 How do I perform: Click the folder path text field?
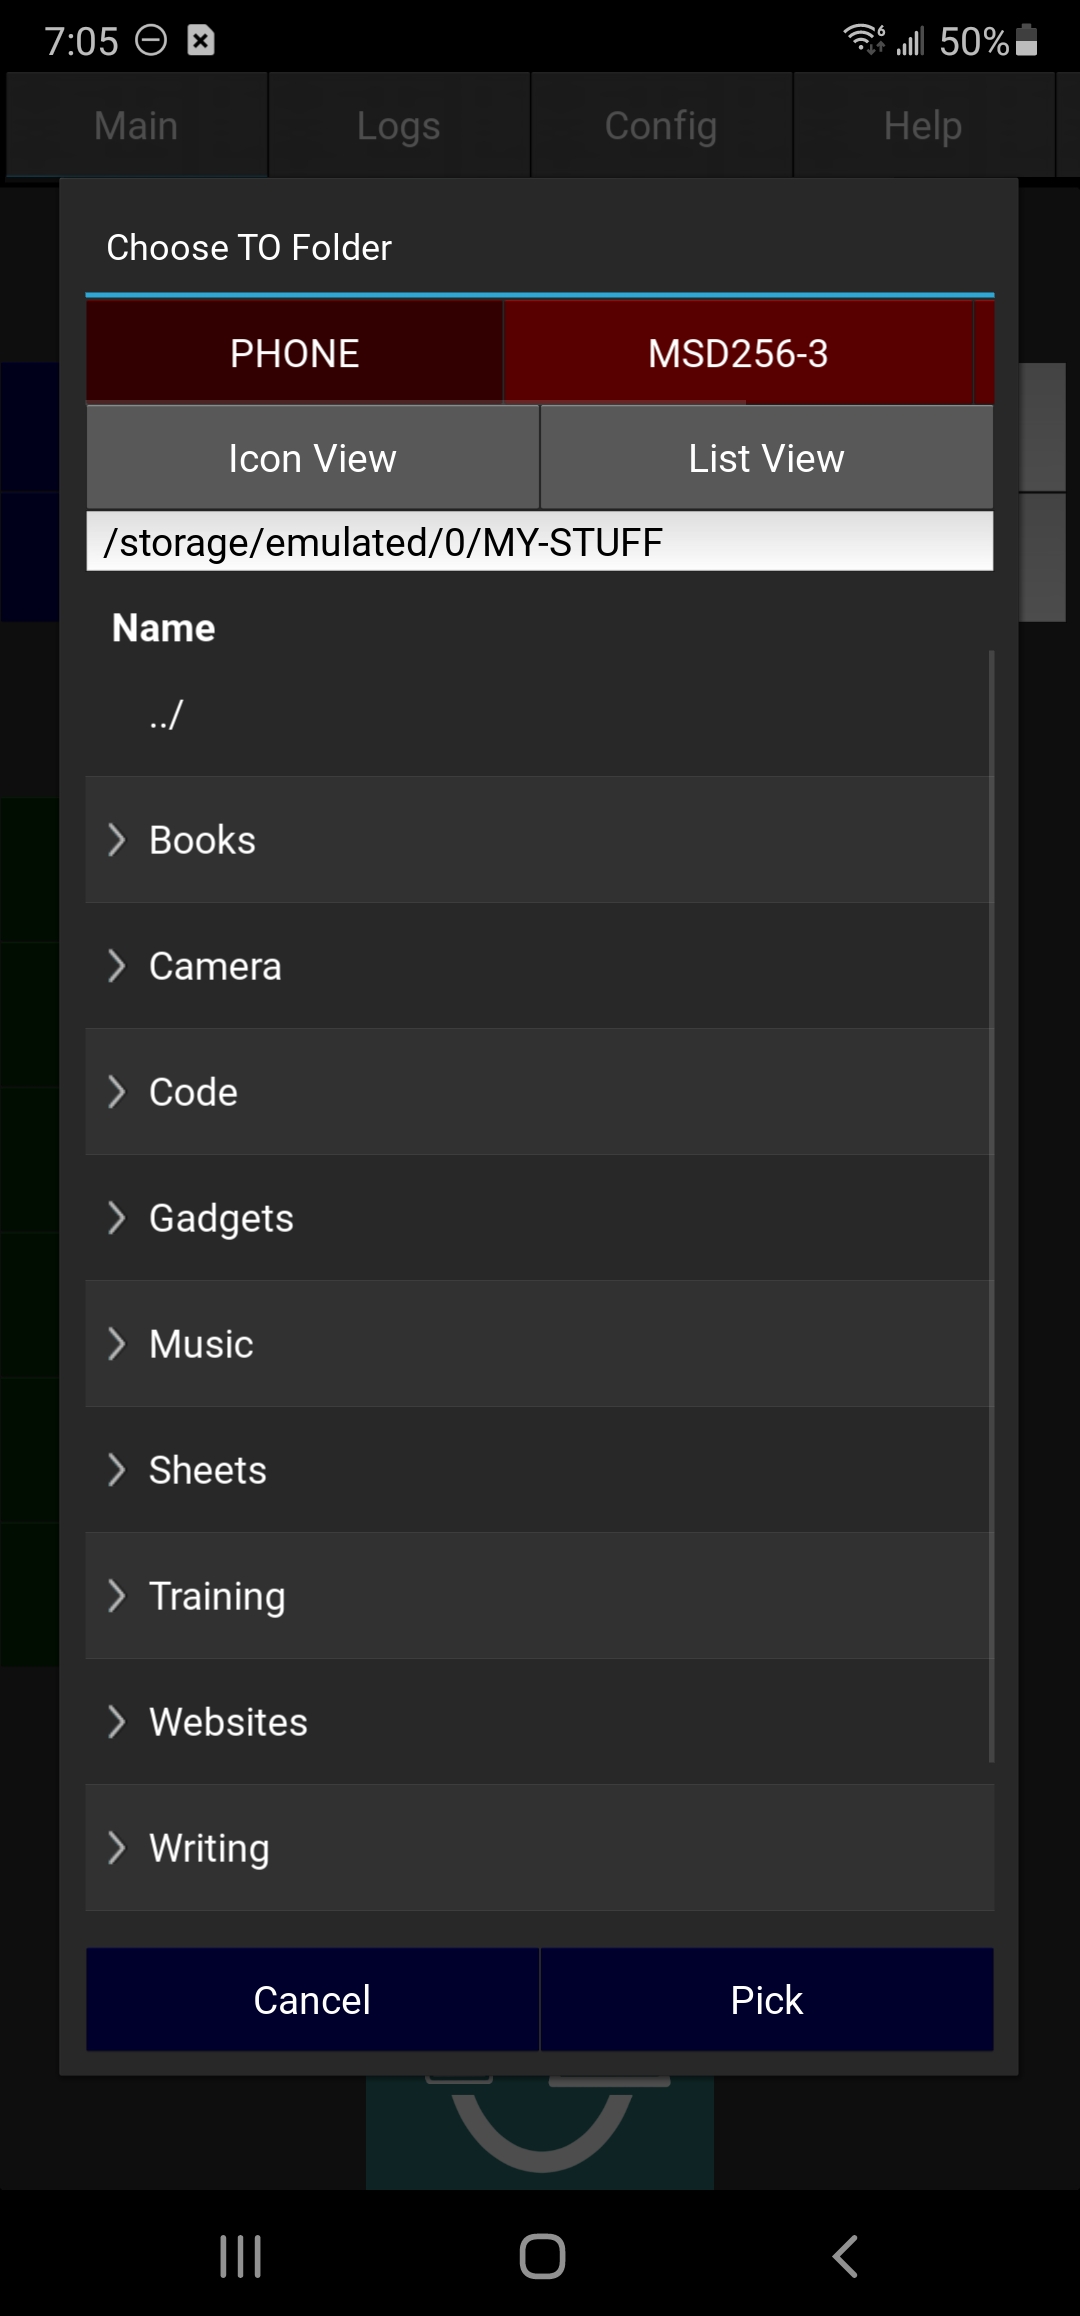coord(540,542)
